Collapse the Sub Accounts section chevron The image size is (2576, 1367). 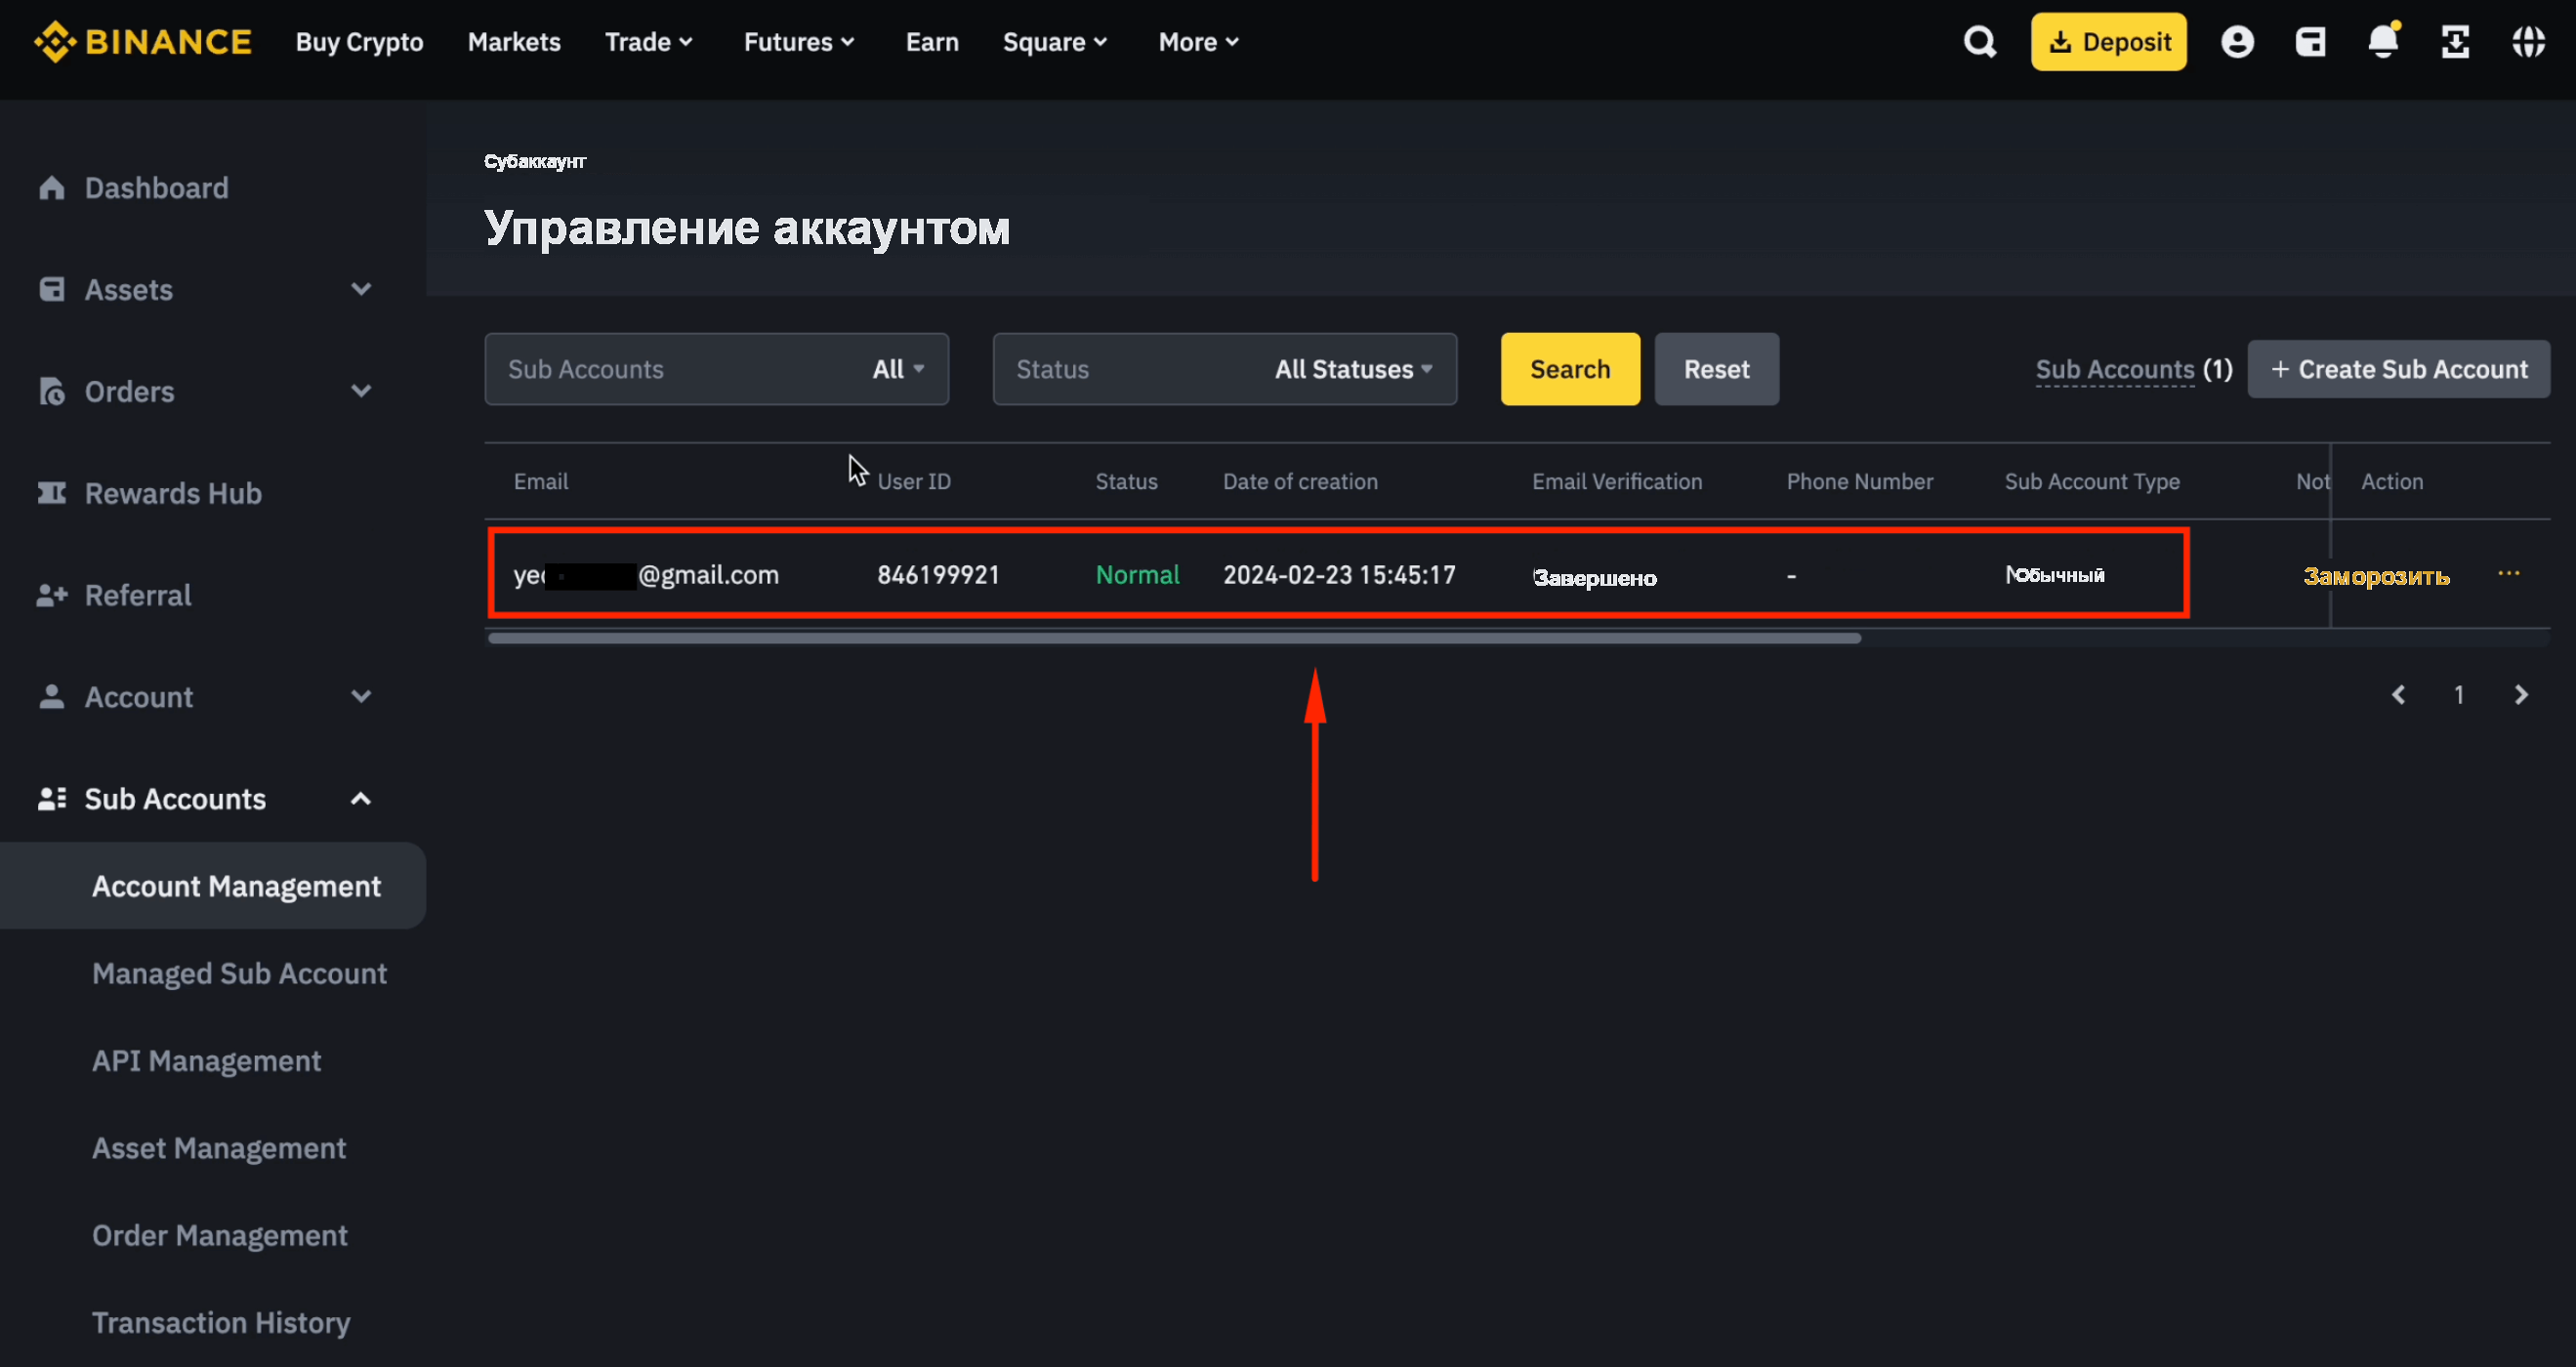tap(361, 799)
